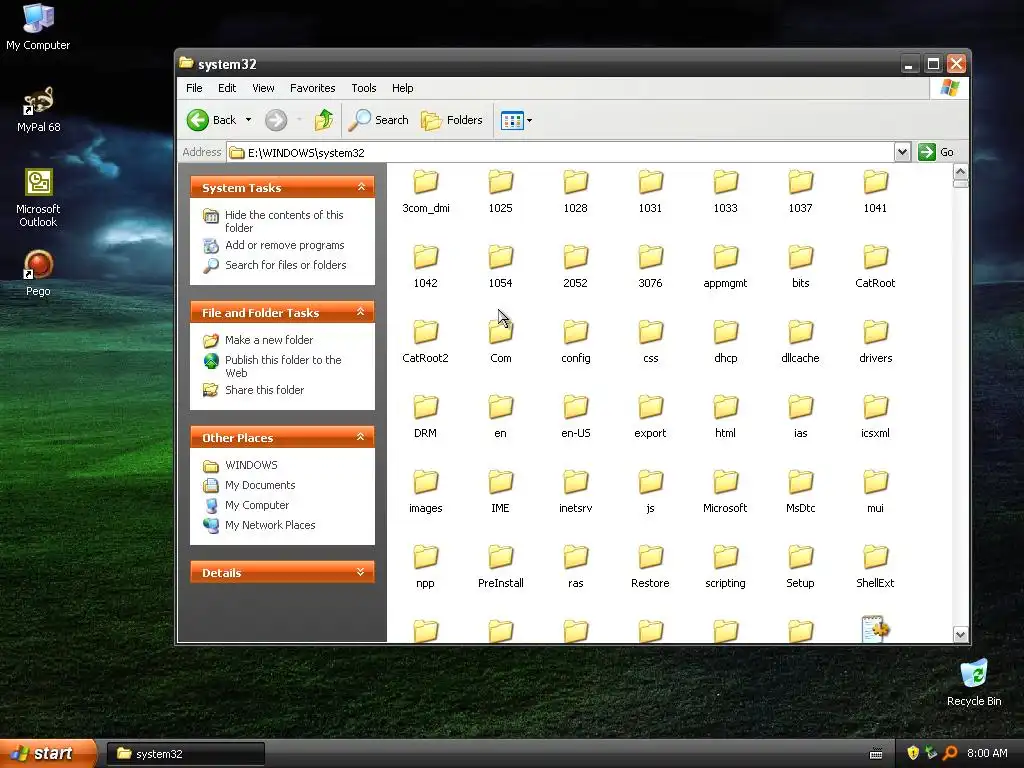Select the CatRoot2 folder
This screenshot has height=768, width=1024.
coord(426,342)
